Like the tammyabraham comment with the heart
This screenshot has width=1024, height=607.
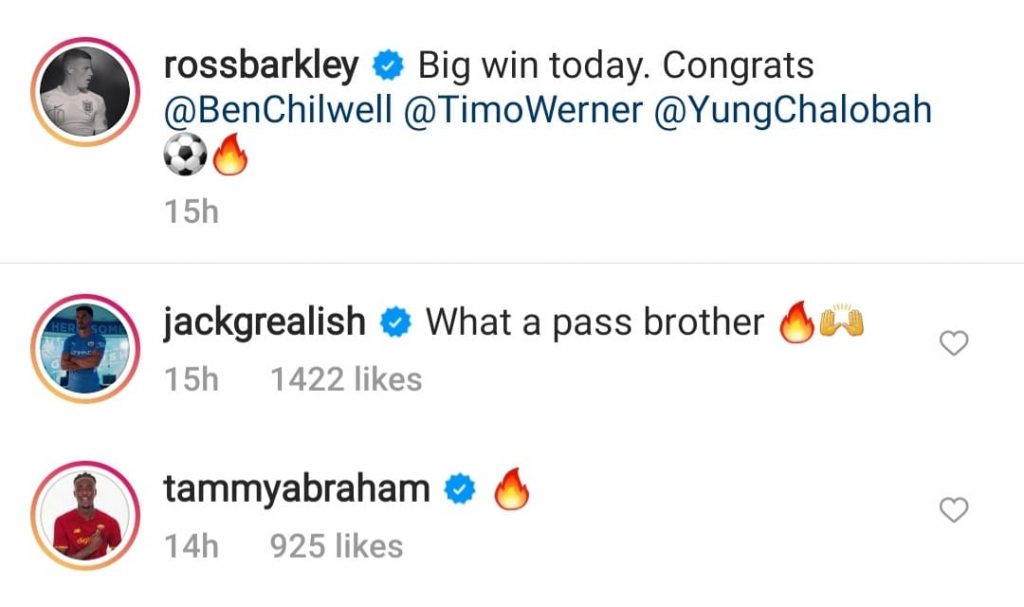[x=953, y=510]
